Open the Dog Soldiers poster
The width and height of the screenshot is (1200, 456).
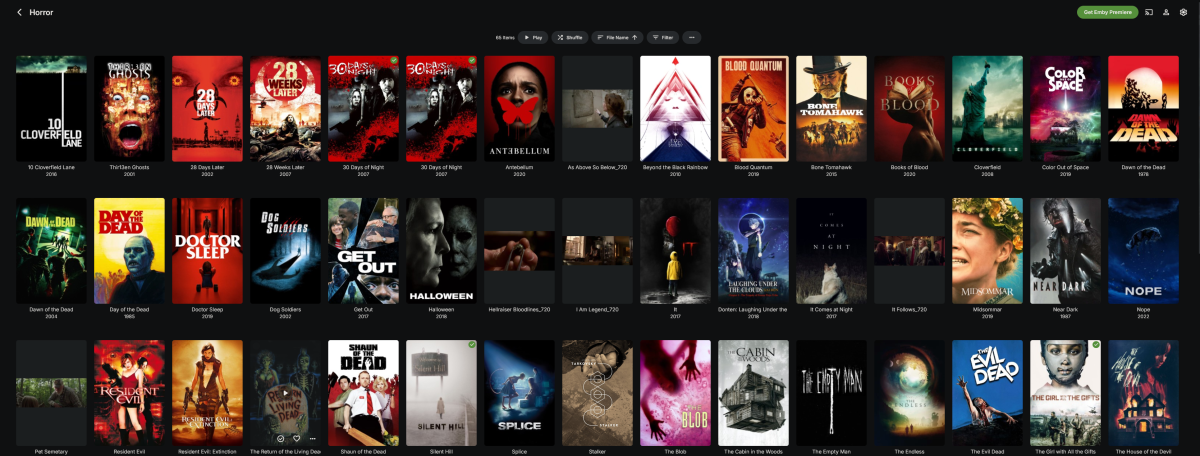point(285,250)
